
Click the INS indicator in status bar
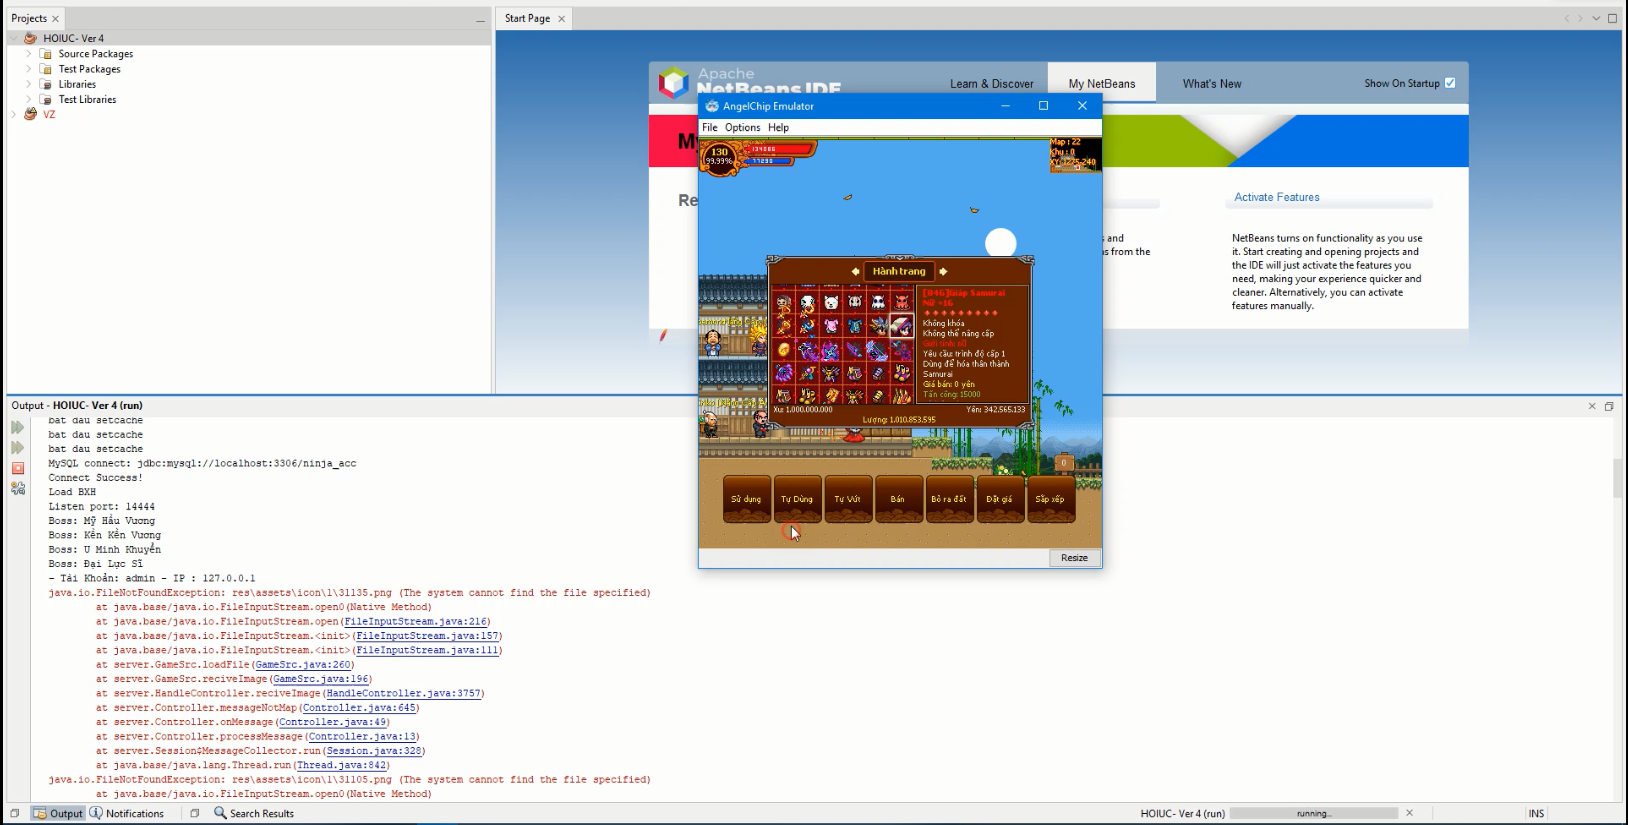point(1536,813)
